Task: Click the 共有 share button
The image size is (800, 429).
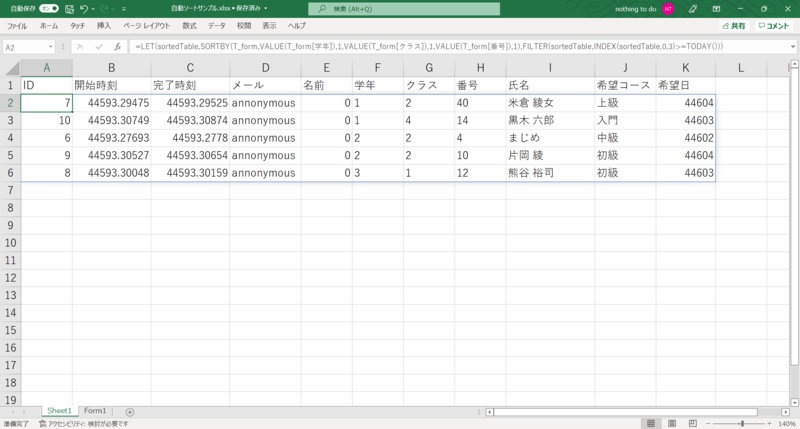Action: (x=734, y=26)
